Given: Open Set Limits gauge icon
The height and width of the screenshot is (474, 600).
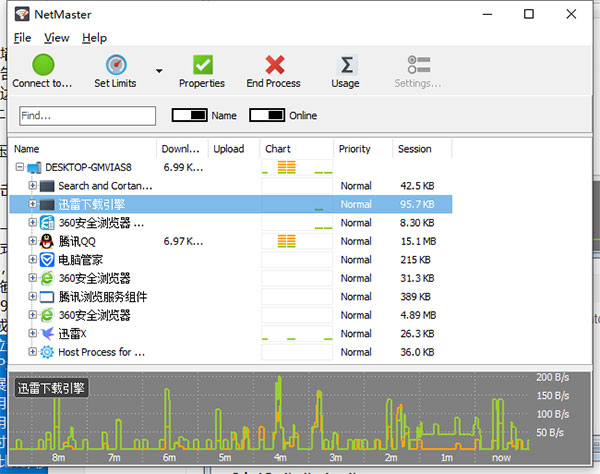Looking at the screenshot, I should point(116,65).
